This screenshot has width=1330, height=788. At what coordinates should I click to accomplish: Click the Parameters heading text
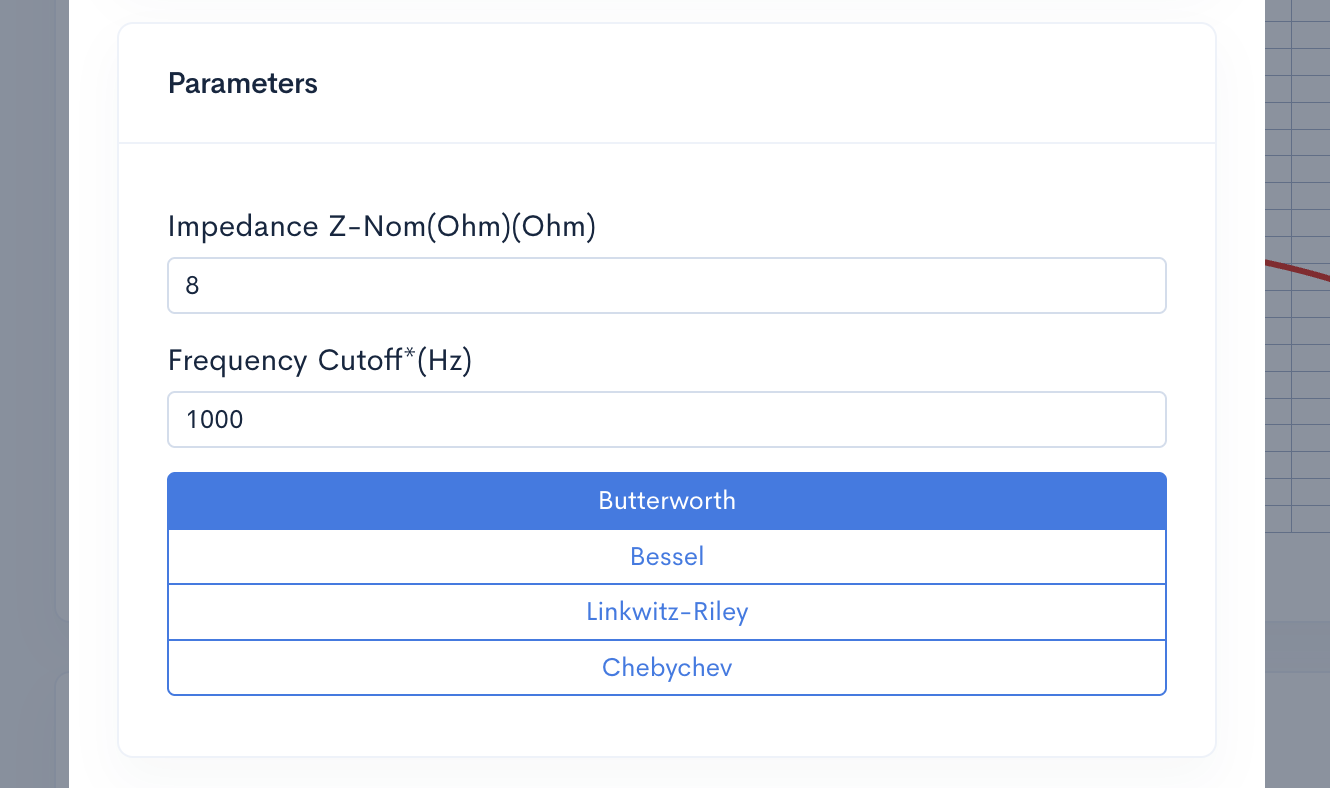point(243,83)
